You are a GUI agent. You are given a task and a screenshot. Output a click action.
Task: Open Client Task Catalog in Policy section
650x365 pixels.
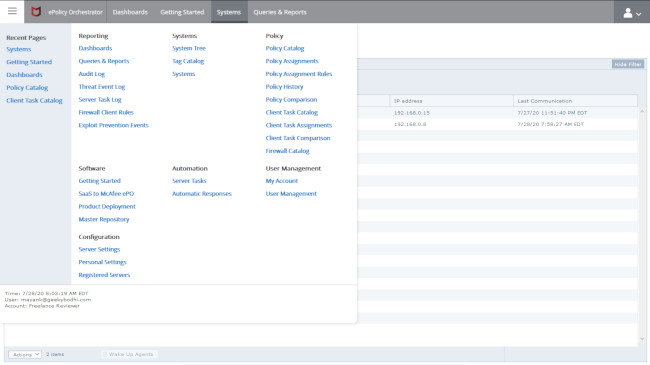pos(291,112)
